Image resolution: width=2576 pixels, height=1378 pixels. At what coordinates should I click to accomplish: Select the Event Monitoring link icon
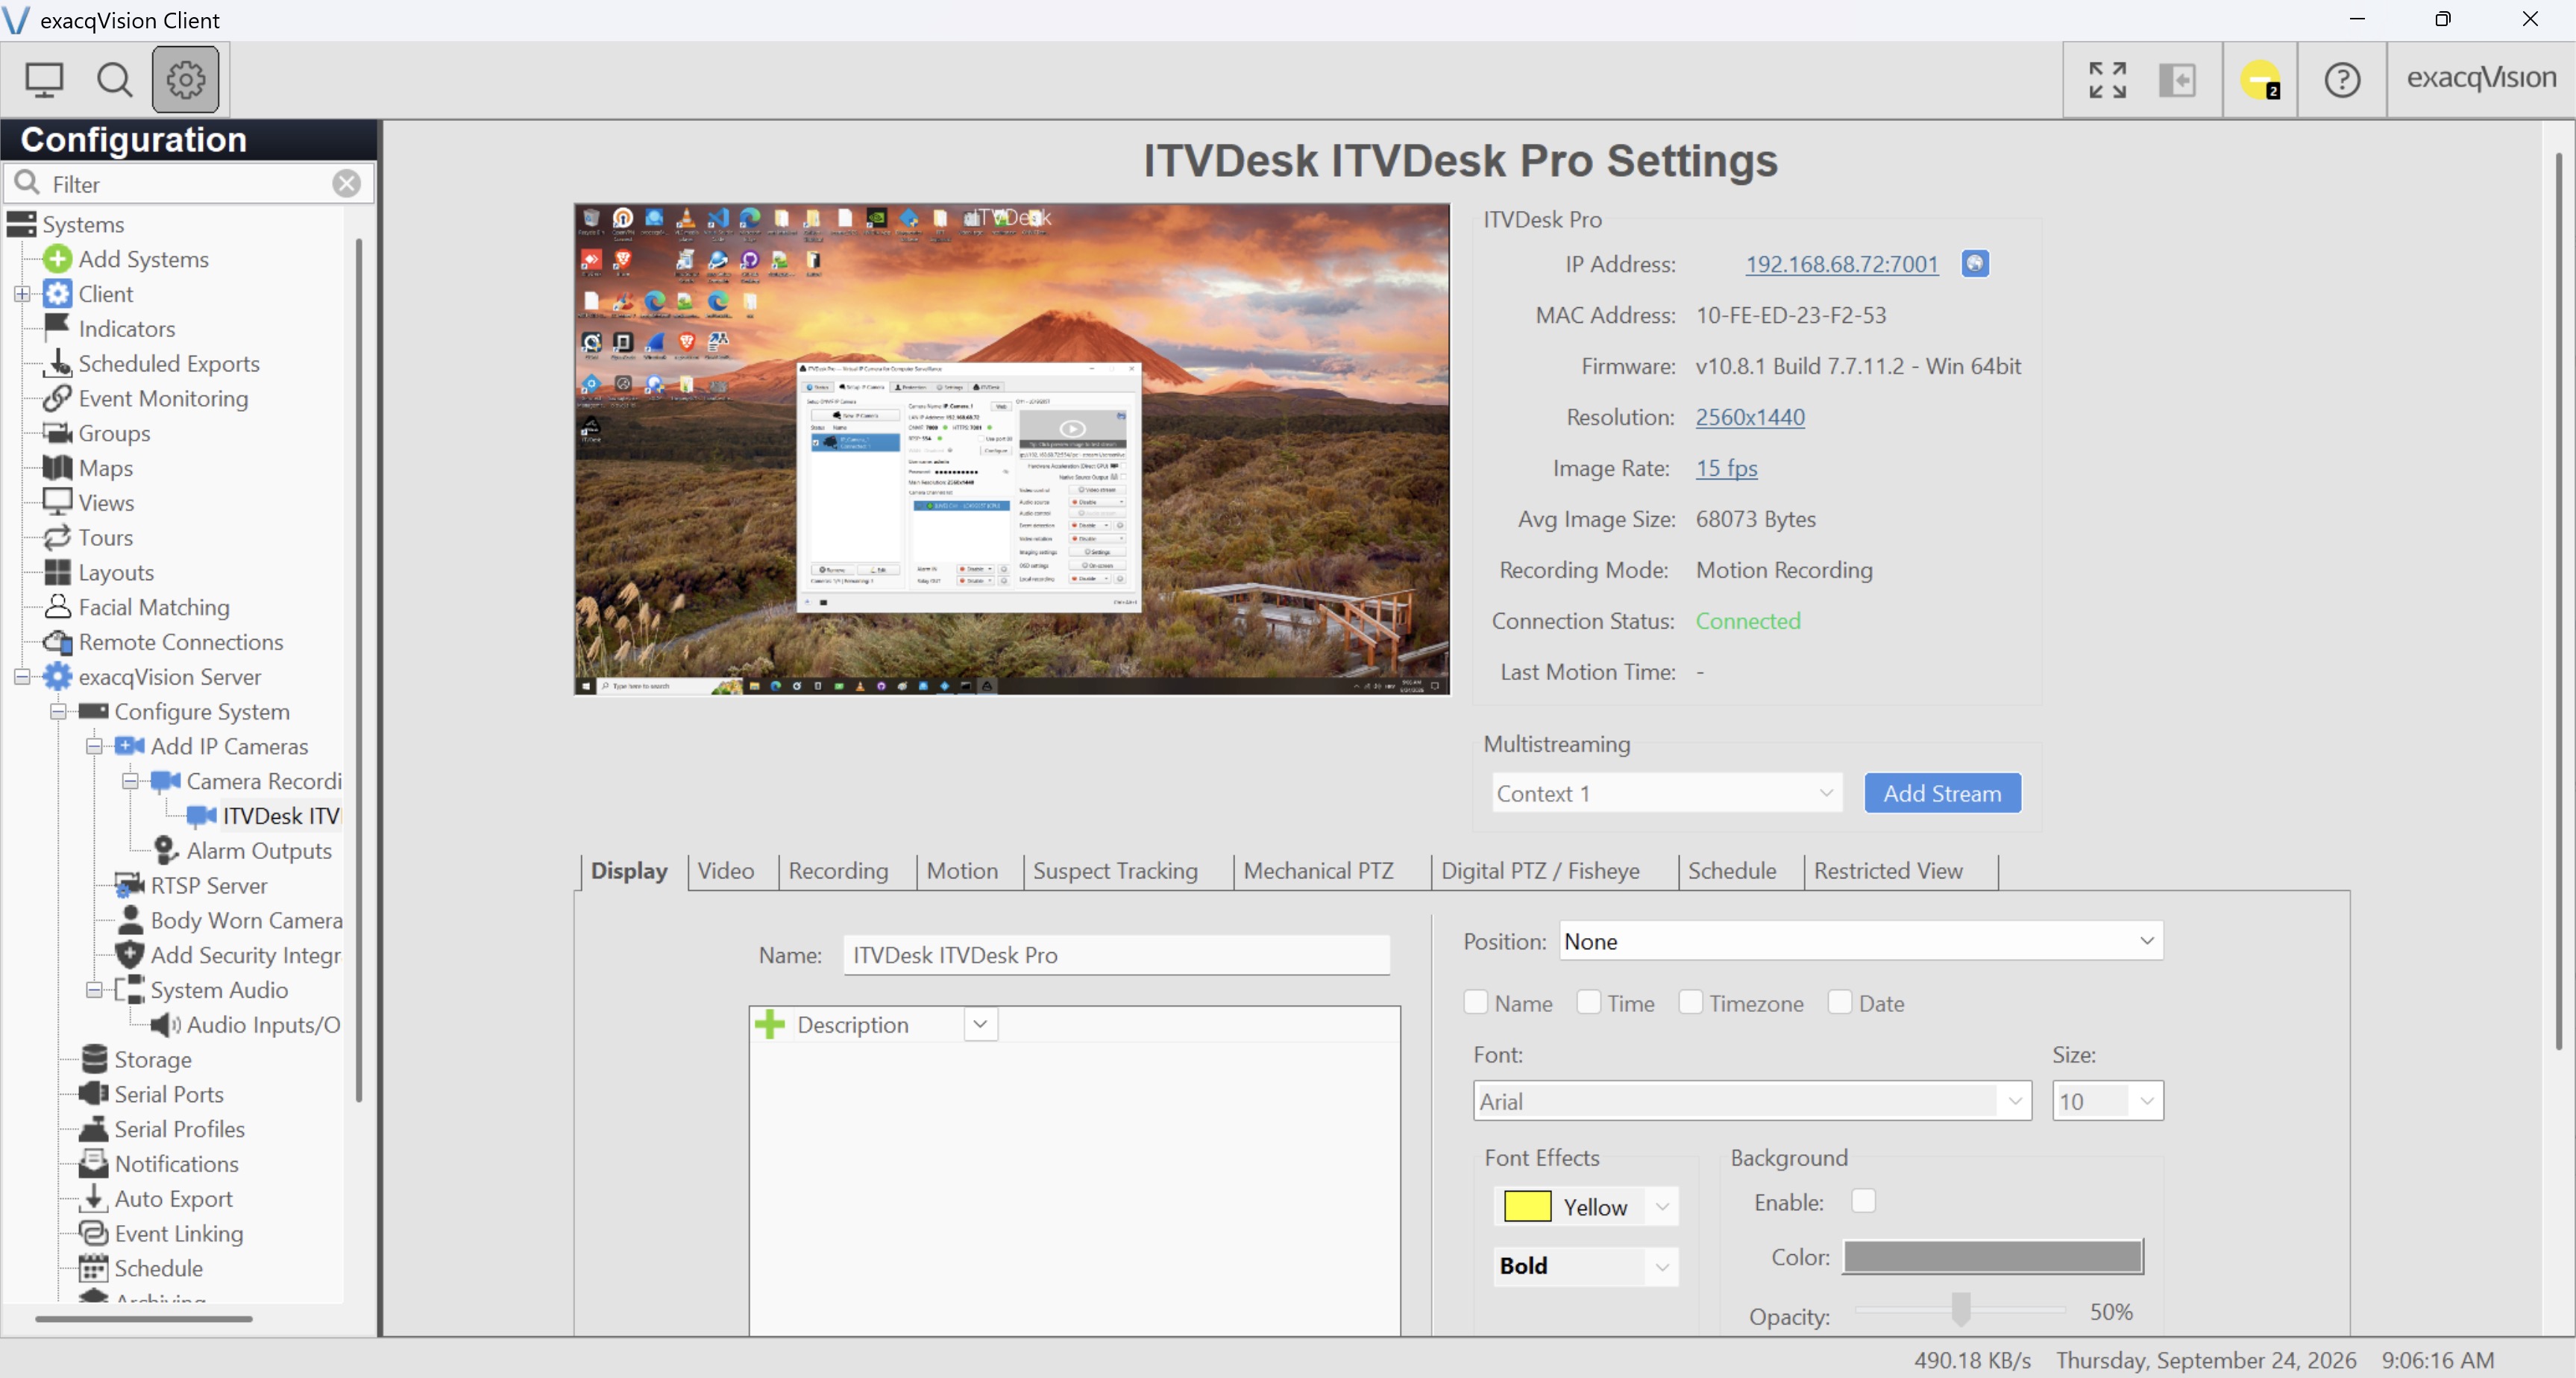tap(57, 398)
